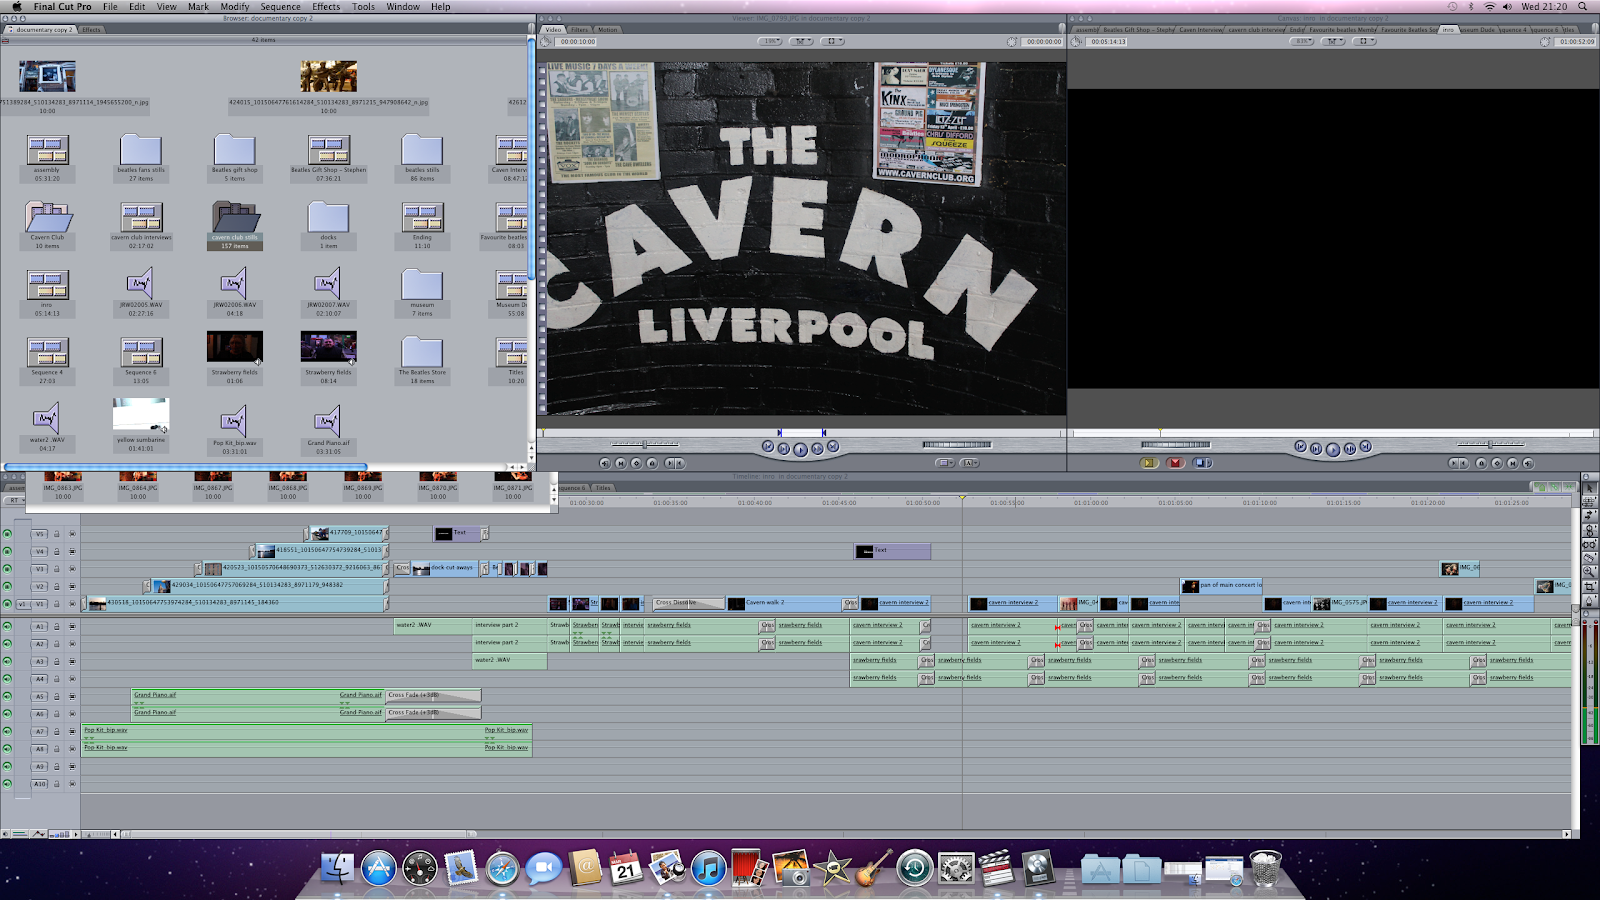Lock video track V4
The width and height of the screenshot is (1600, 900).
coord(57,552)
